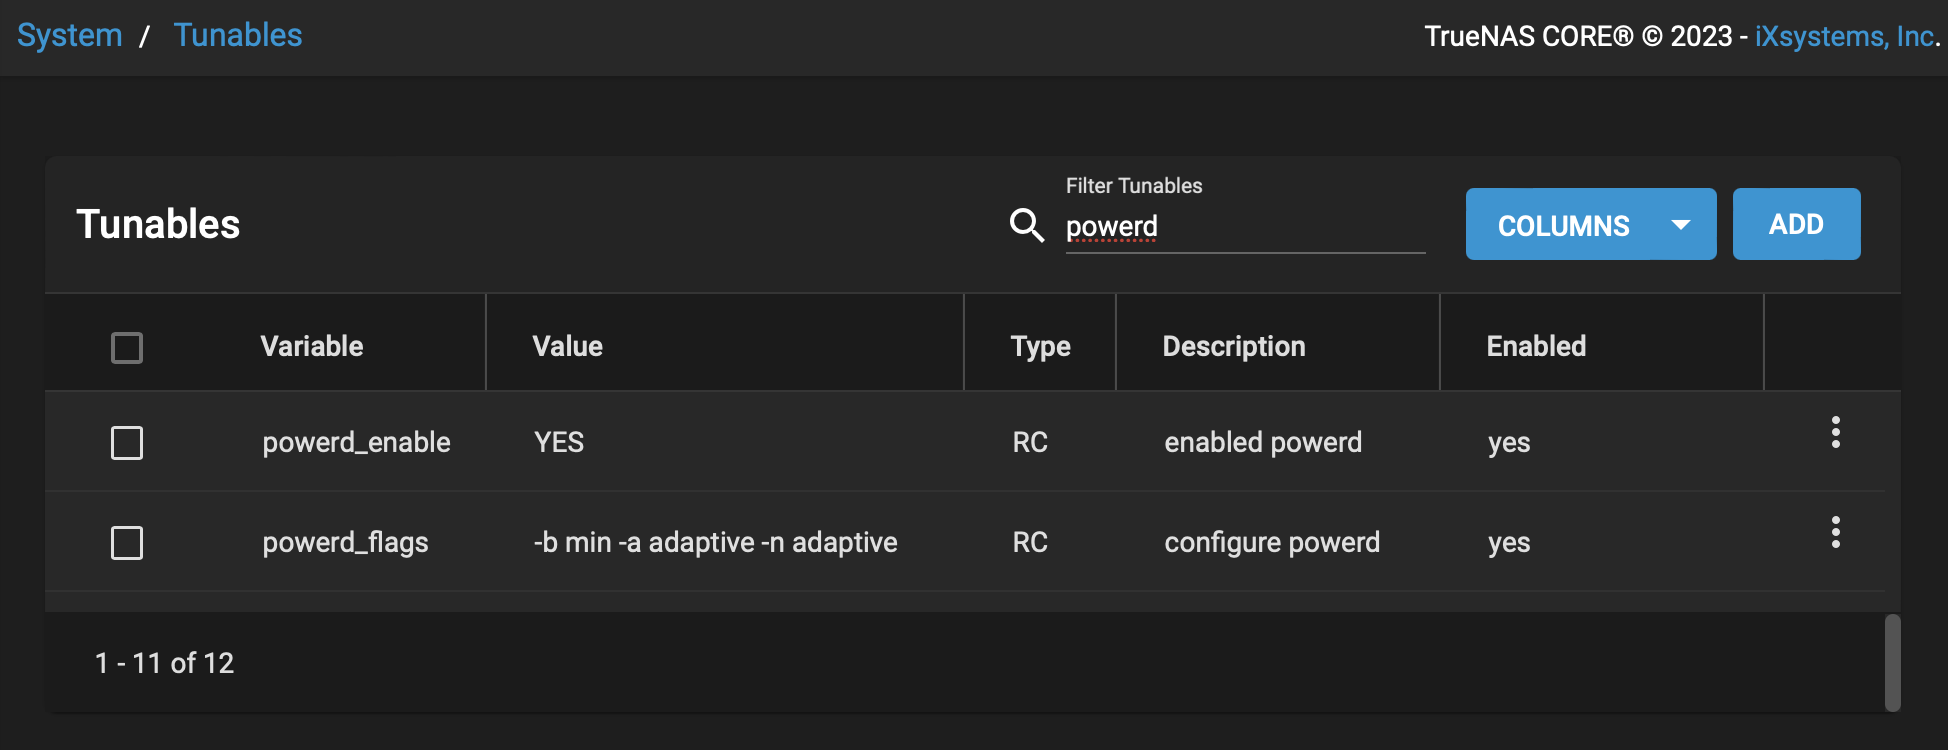Open the powerd_flags row options menu
The height and width of the screenshot is (750, 1948).
[x=1835, y=532]
